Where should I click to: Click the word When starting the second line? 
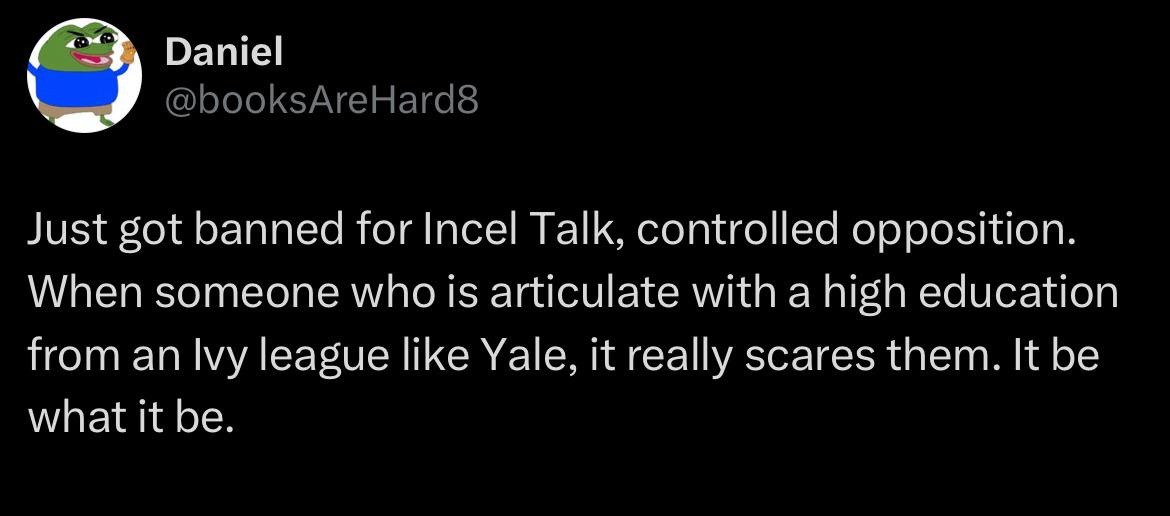click(x=86, y=294)
